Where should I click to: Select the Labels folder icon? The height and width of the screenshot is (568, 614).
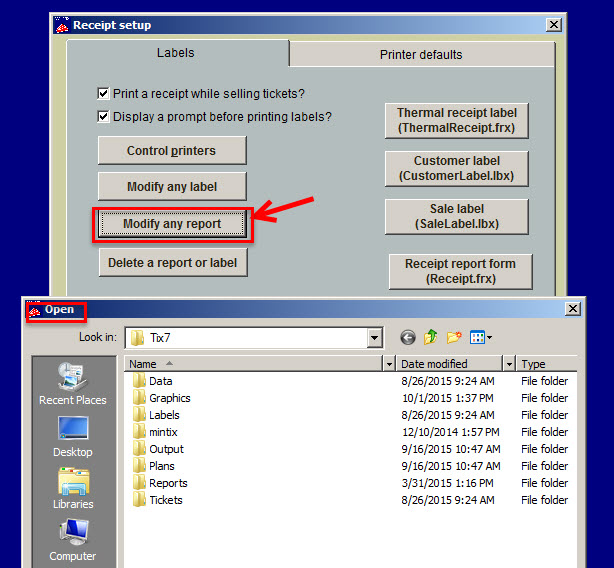click(139, 415)
